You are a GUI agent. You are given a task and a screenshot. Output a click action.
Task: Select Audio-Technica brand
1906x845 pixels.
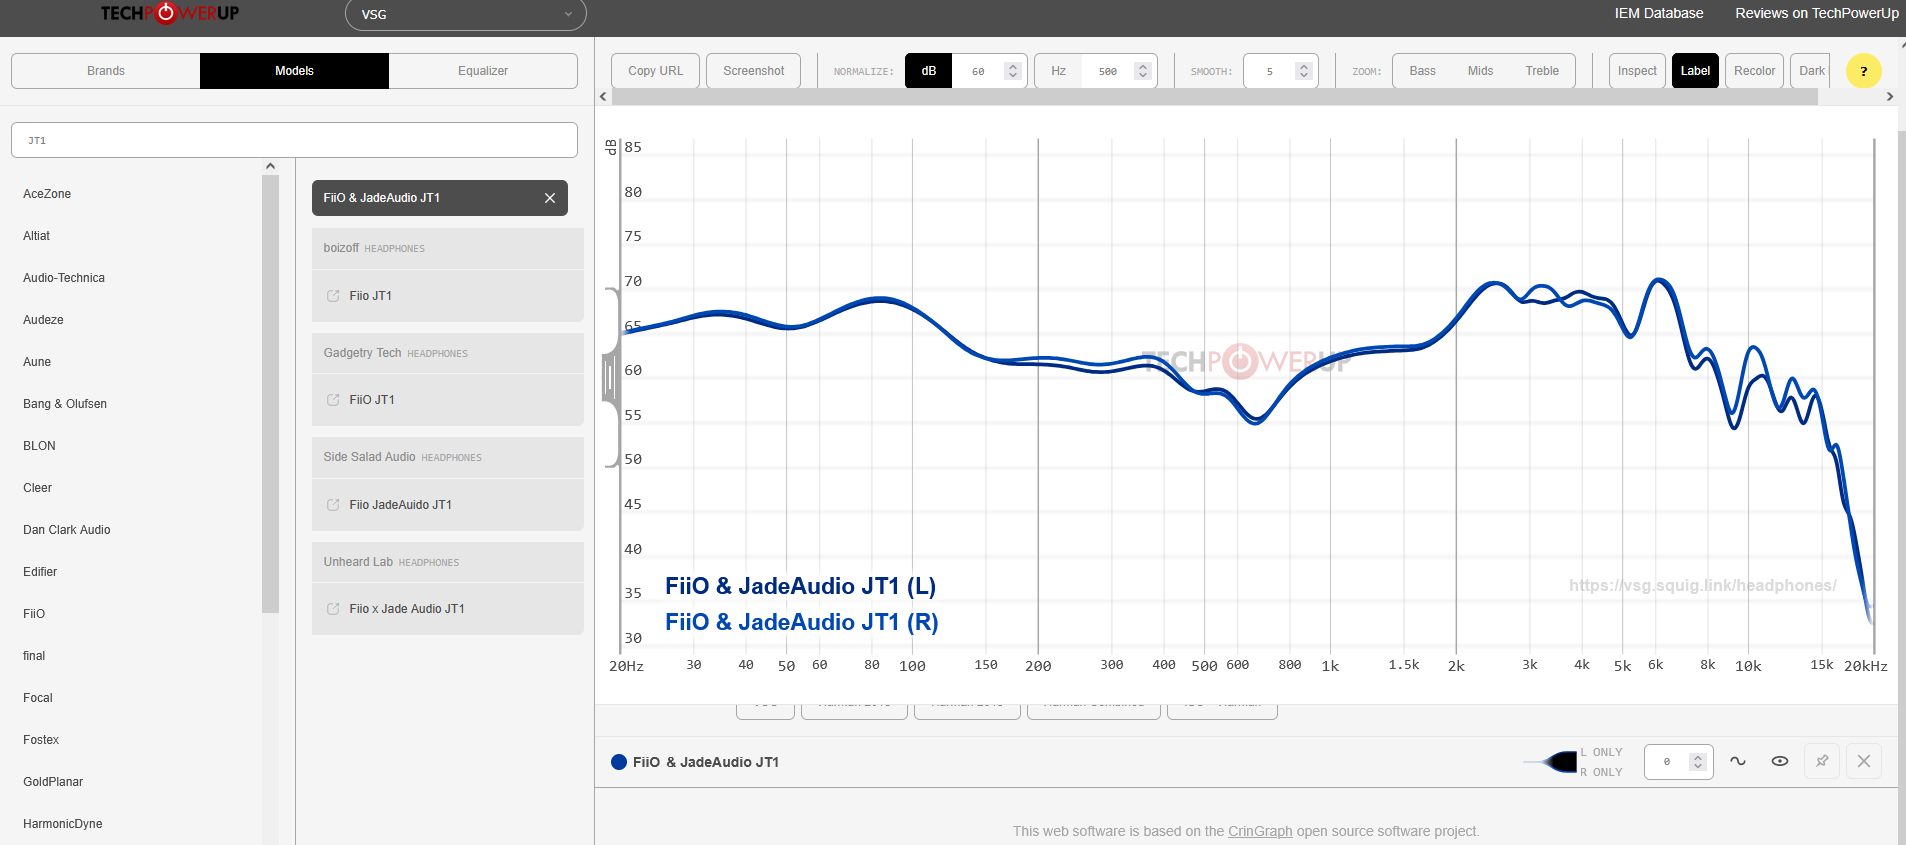coord(64,278)
